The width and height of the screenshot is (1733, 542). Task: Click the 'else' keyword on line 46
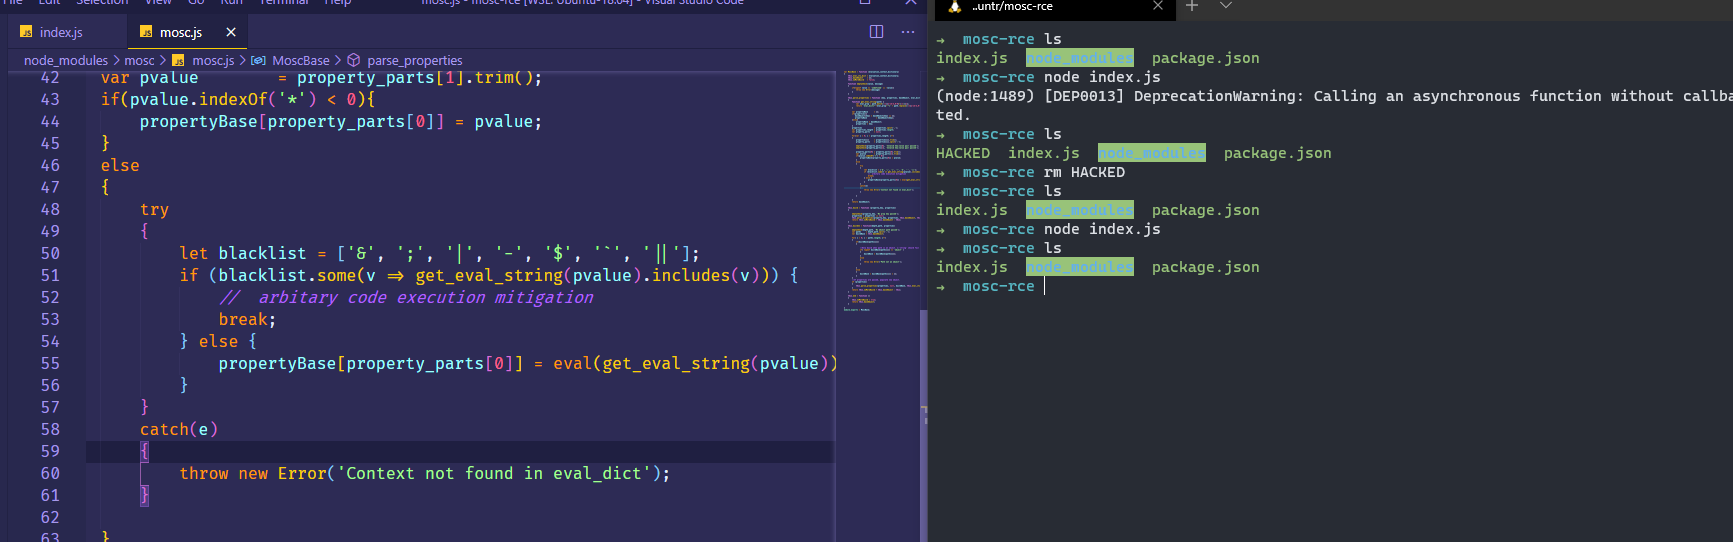[x=120, y=165]
